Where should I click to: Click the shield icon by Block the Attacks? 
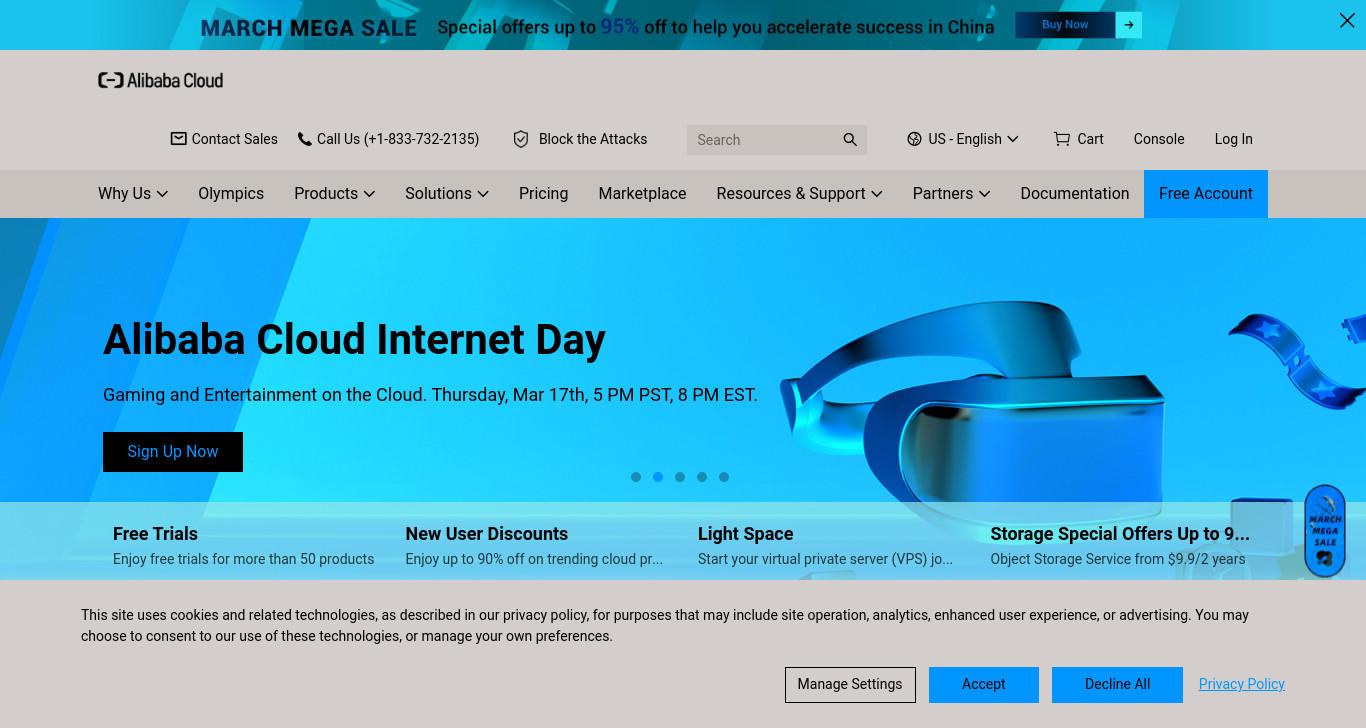click(x=521, y=139)
